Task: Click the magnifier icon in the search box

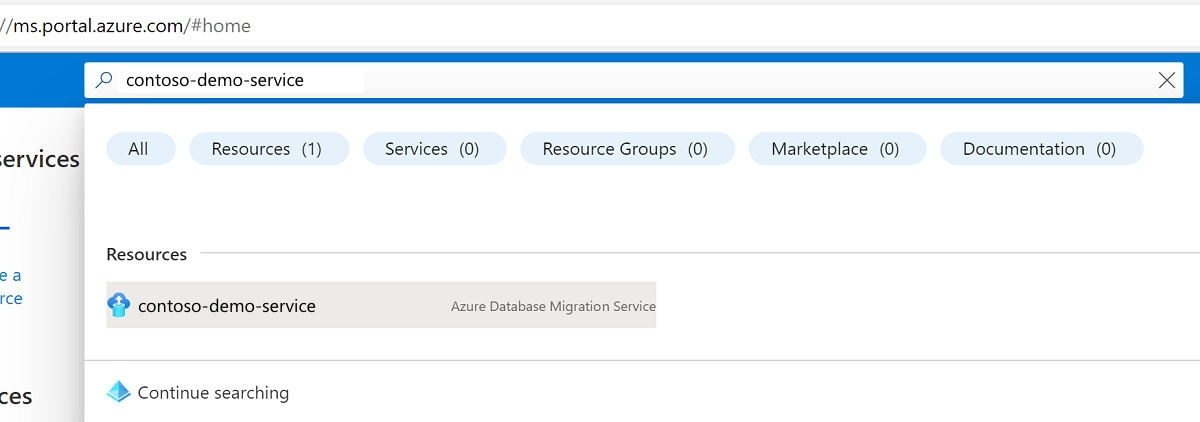Action: (x=104, y=80)
